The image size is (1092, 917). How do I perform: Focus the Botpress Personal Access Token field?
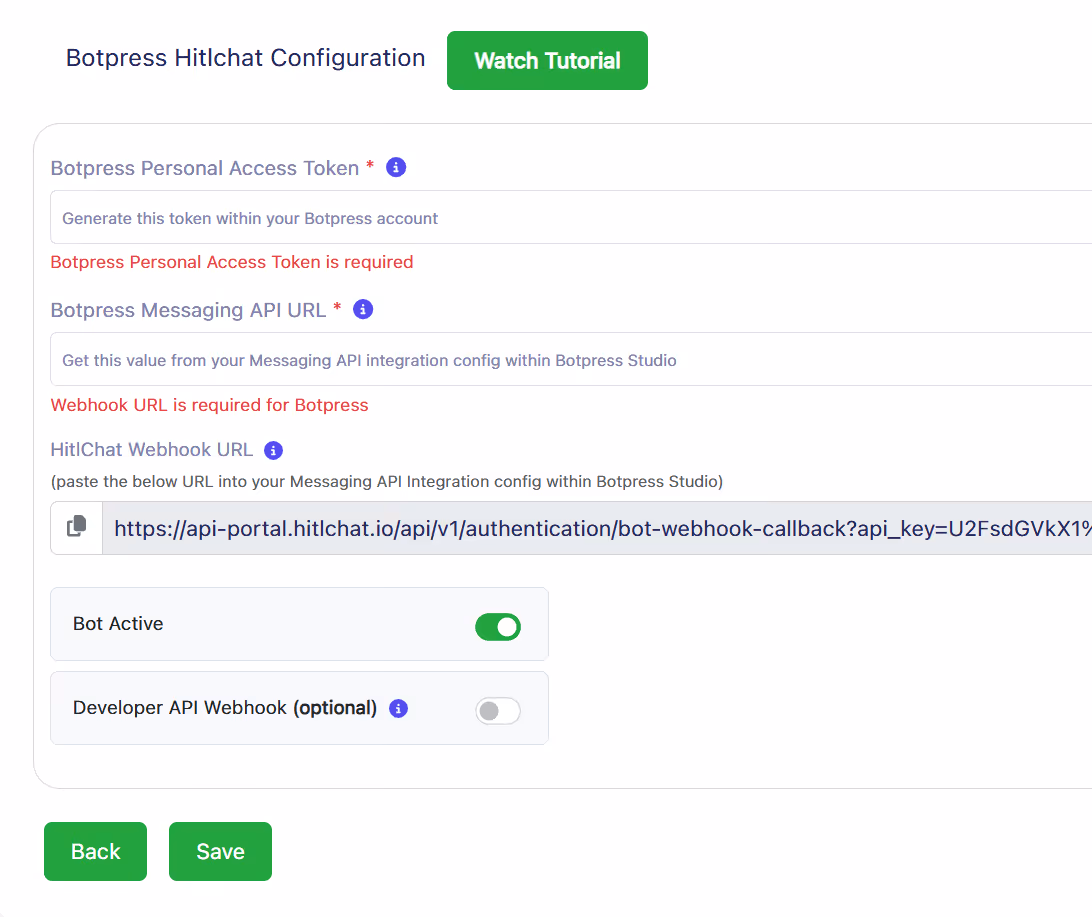coord(571,217)
